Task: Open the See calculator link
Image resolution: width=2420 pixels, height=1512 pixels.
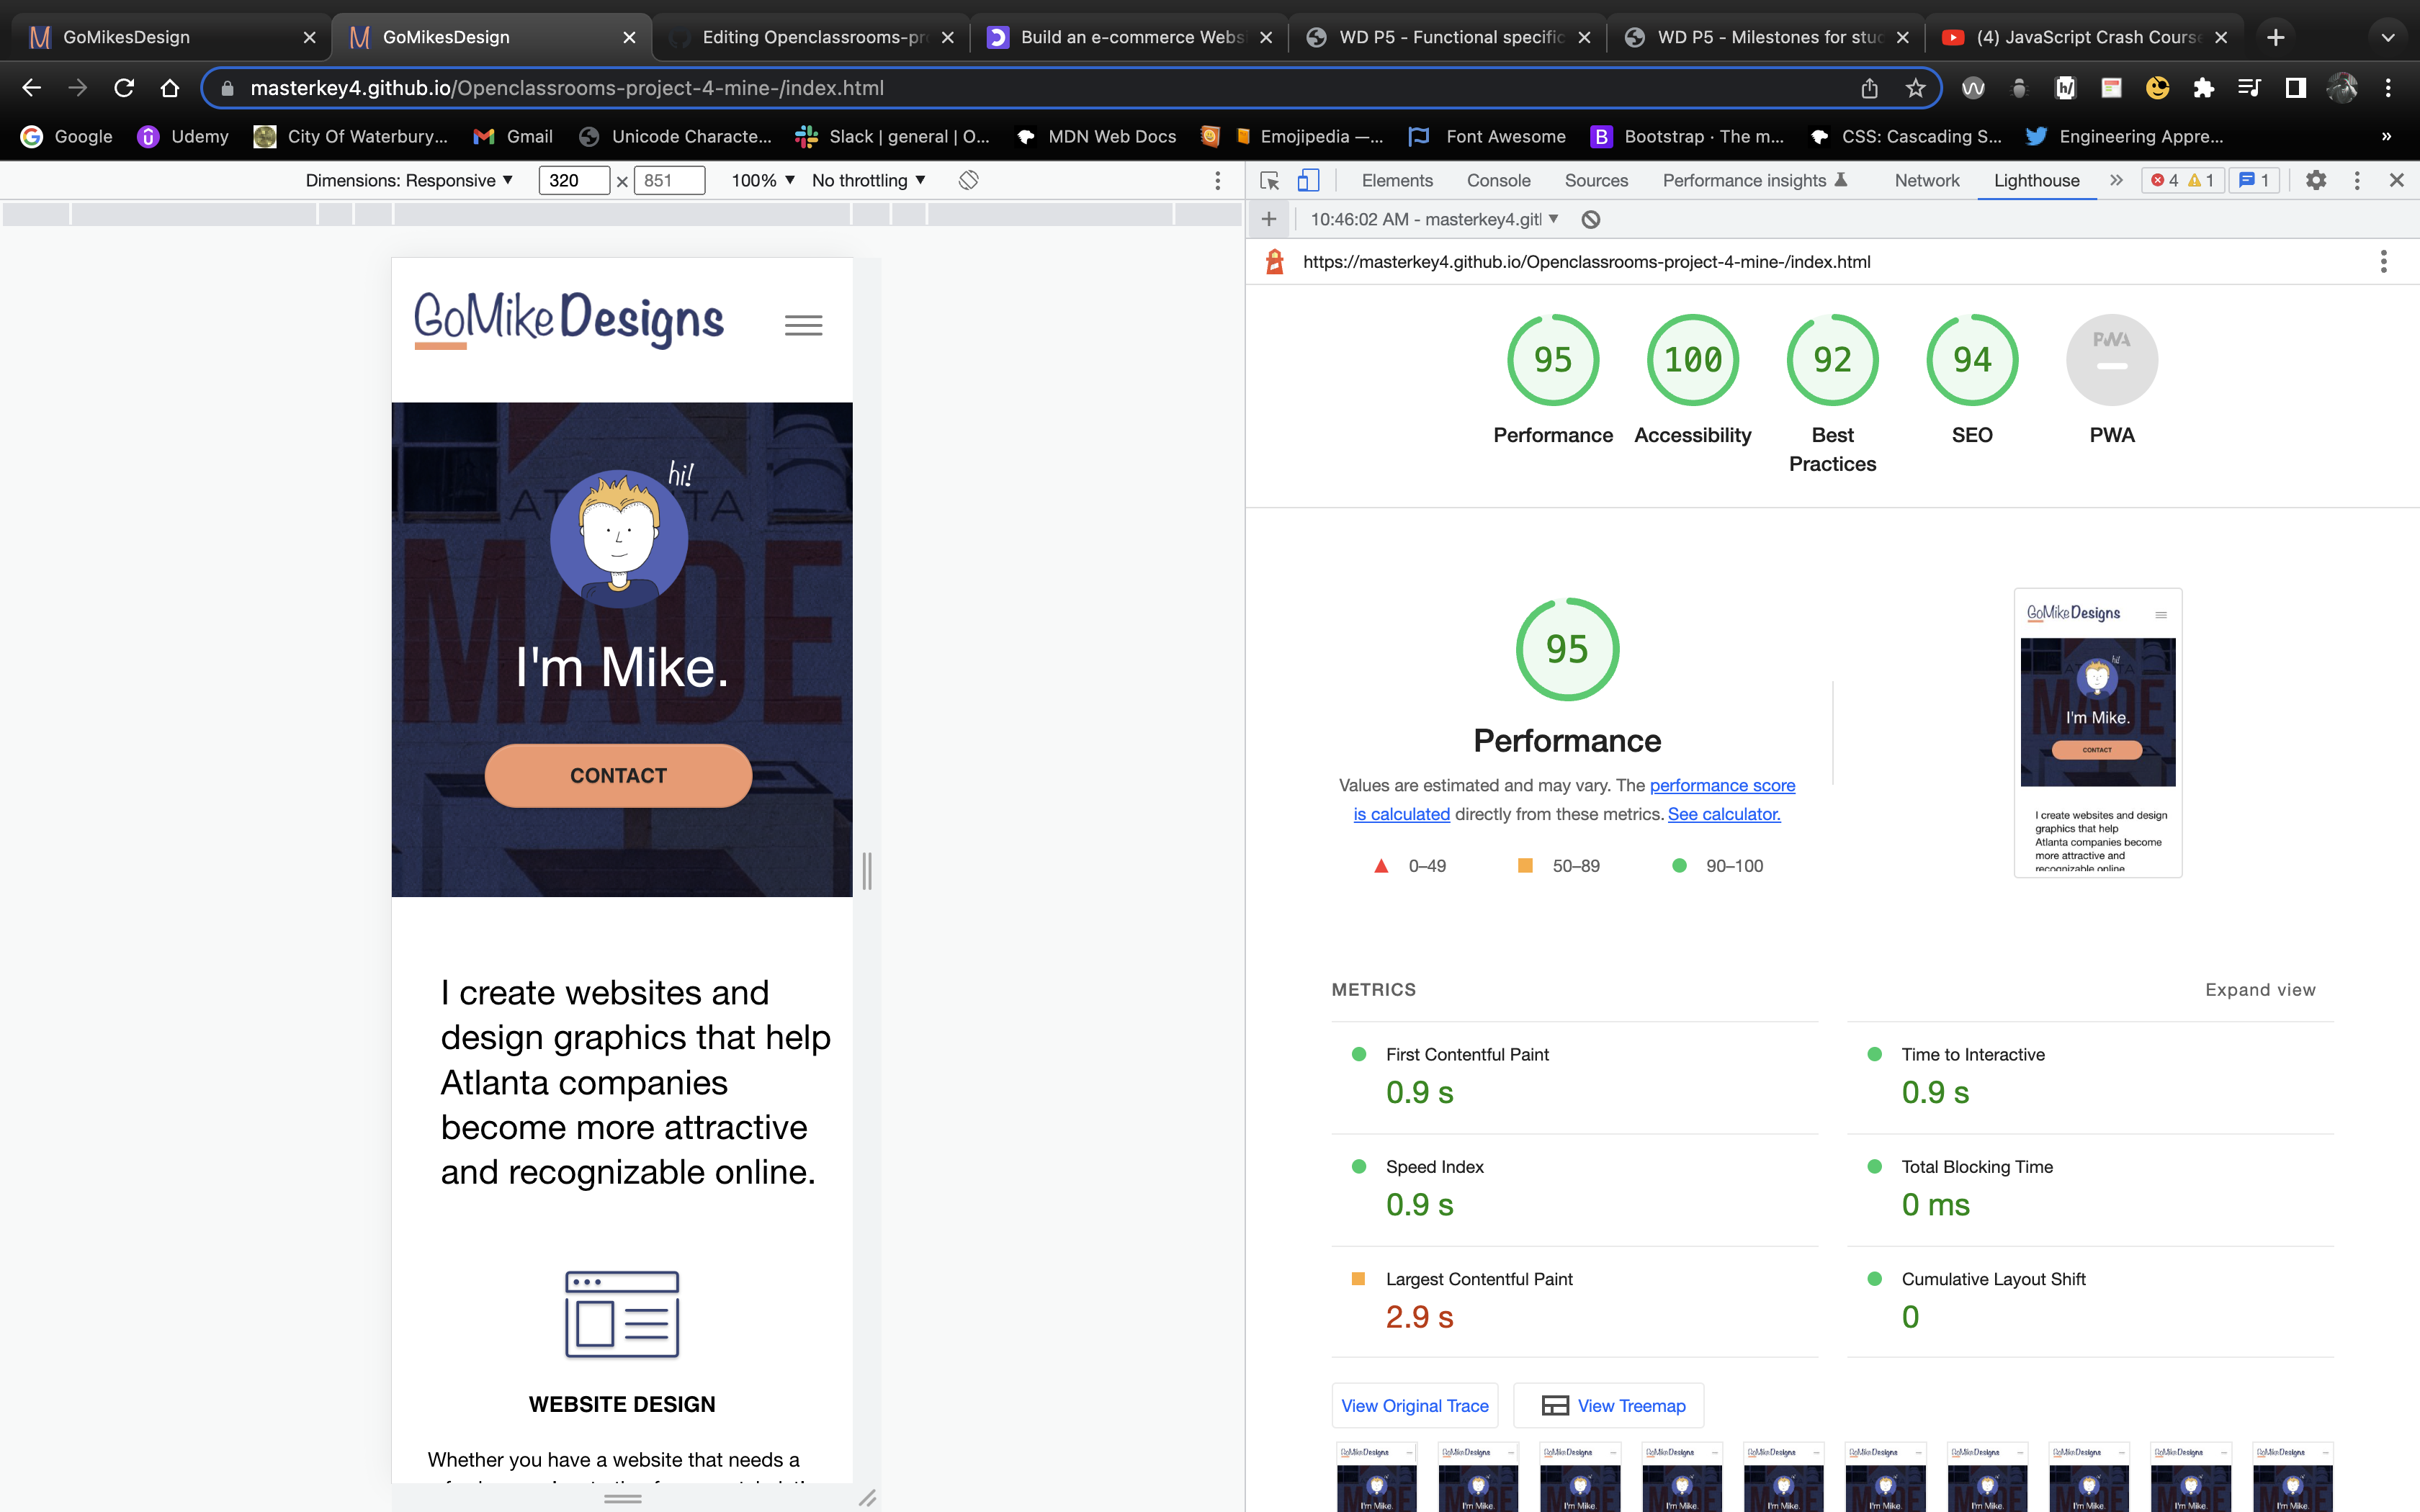Action: click(1723, 814)
